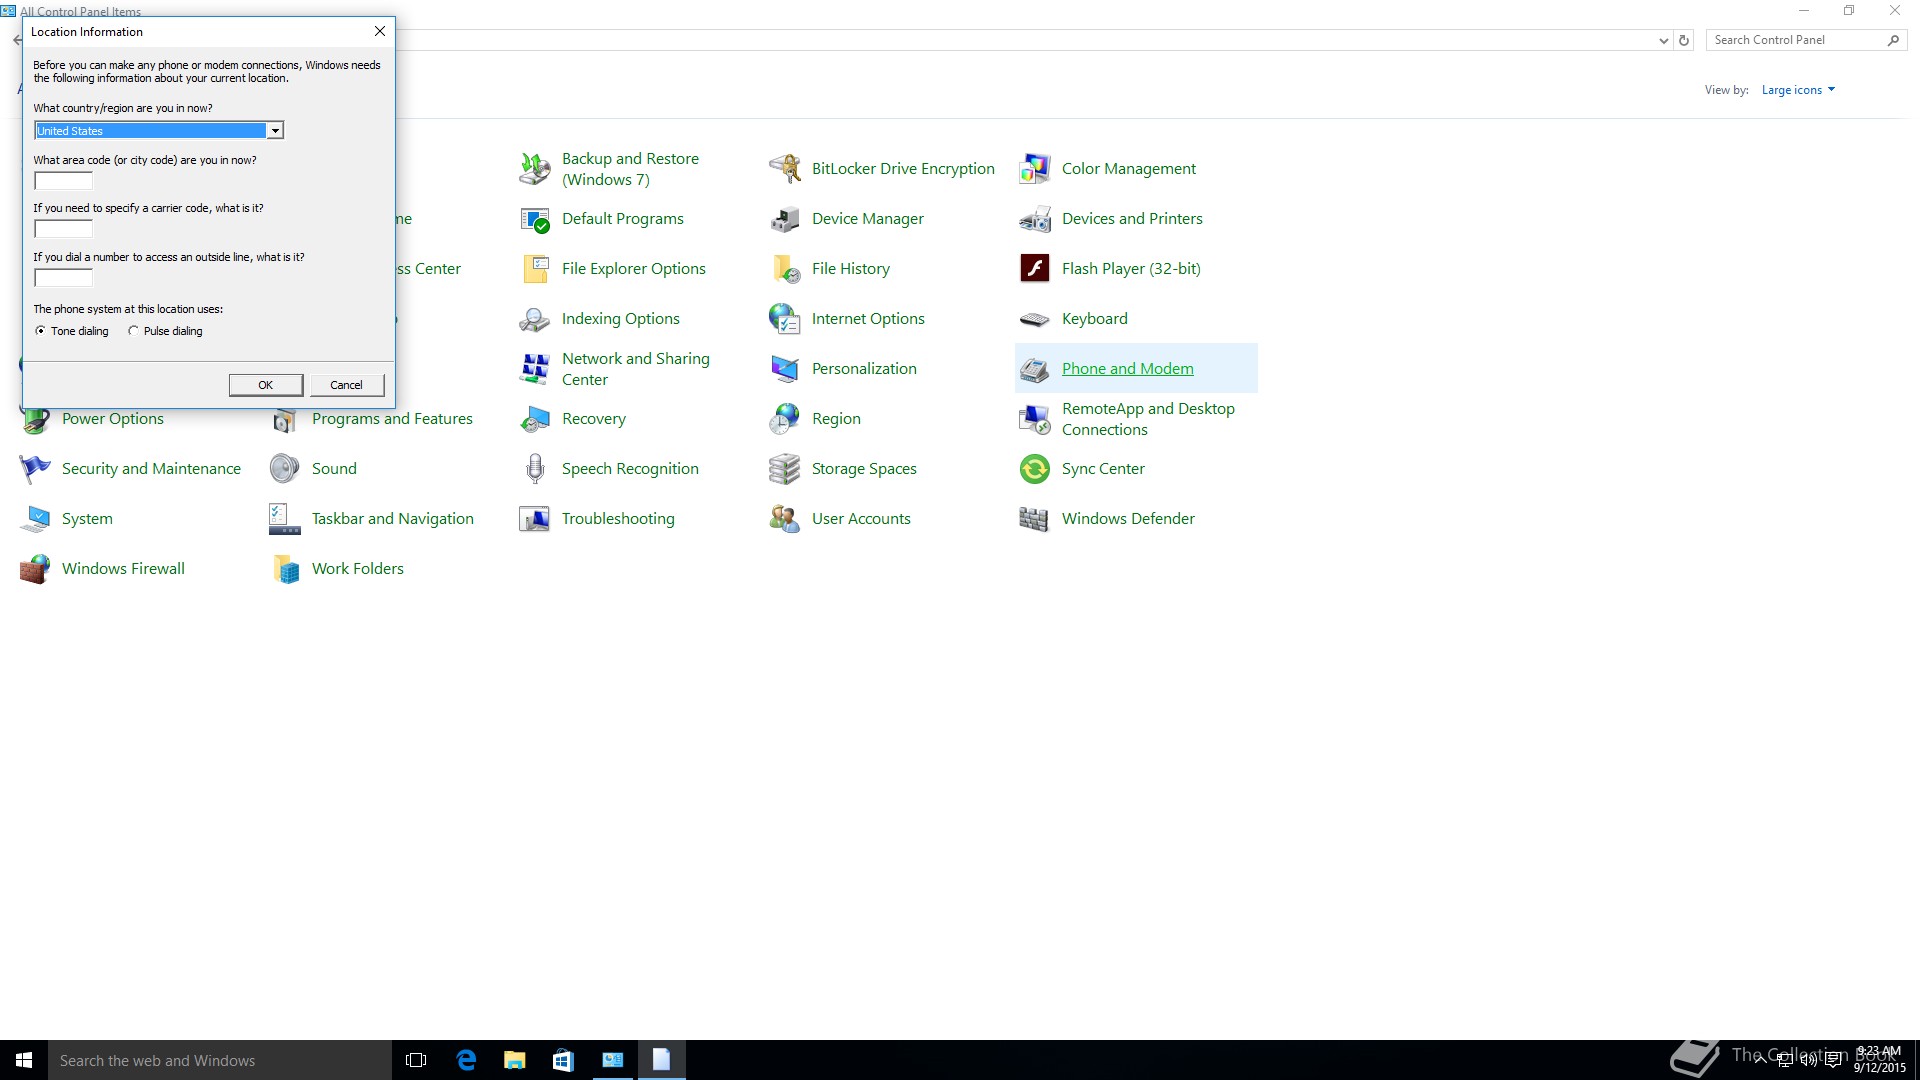Open Taskbar and Navigation link
The image size is (1920, 1080).
pos(393,519)
